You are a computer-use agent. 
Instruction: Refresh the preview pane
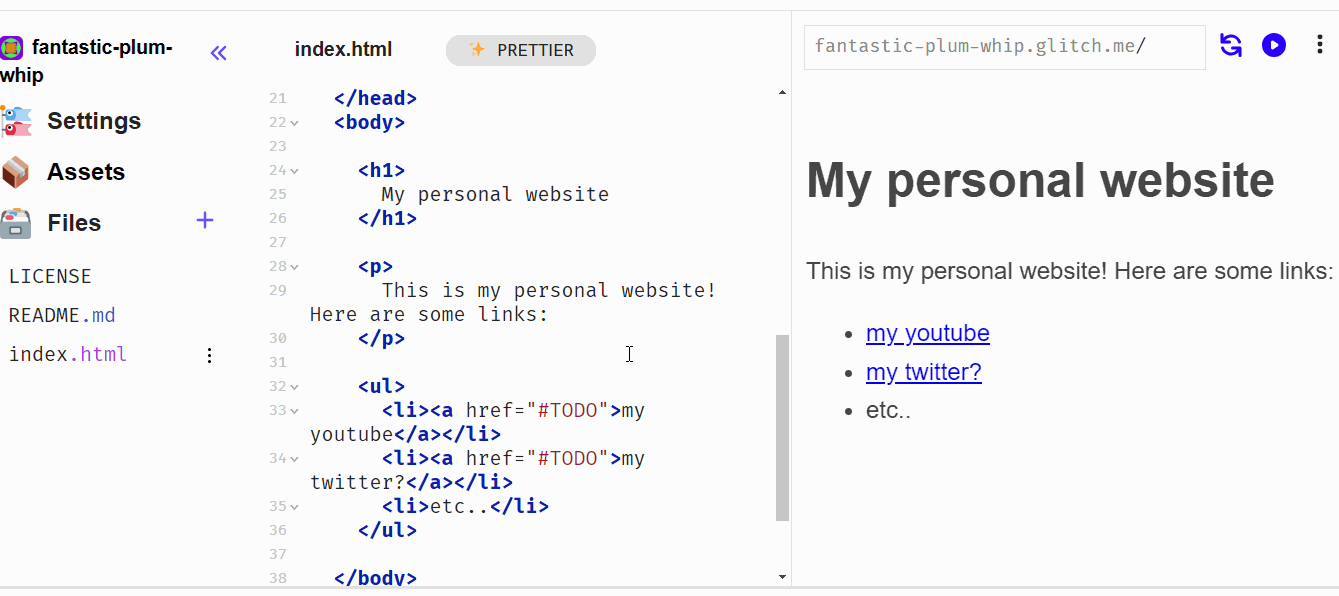1231,45
